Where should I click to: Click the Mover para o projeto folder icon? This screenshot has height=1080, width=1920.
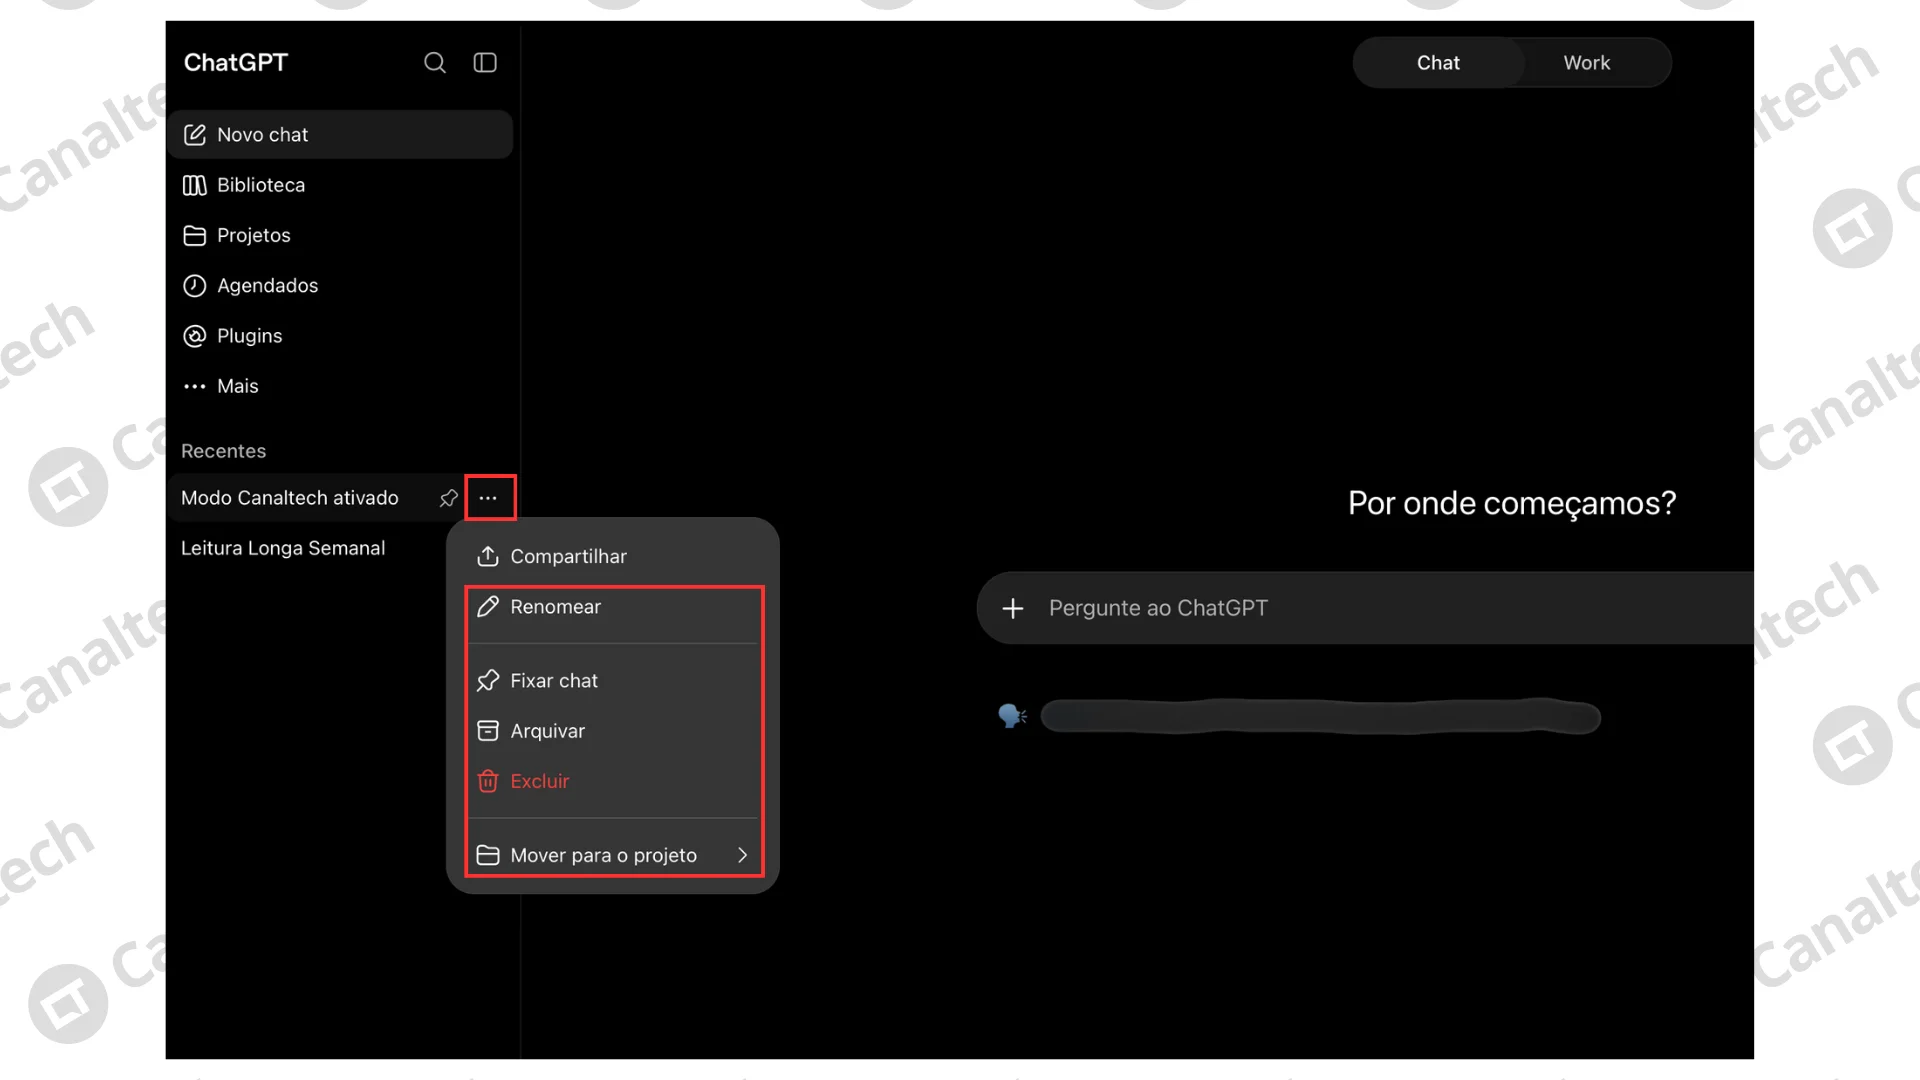tap(488, 855)
